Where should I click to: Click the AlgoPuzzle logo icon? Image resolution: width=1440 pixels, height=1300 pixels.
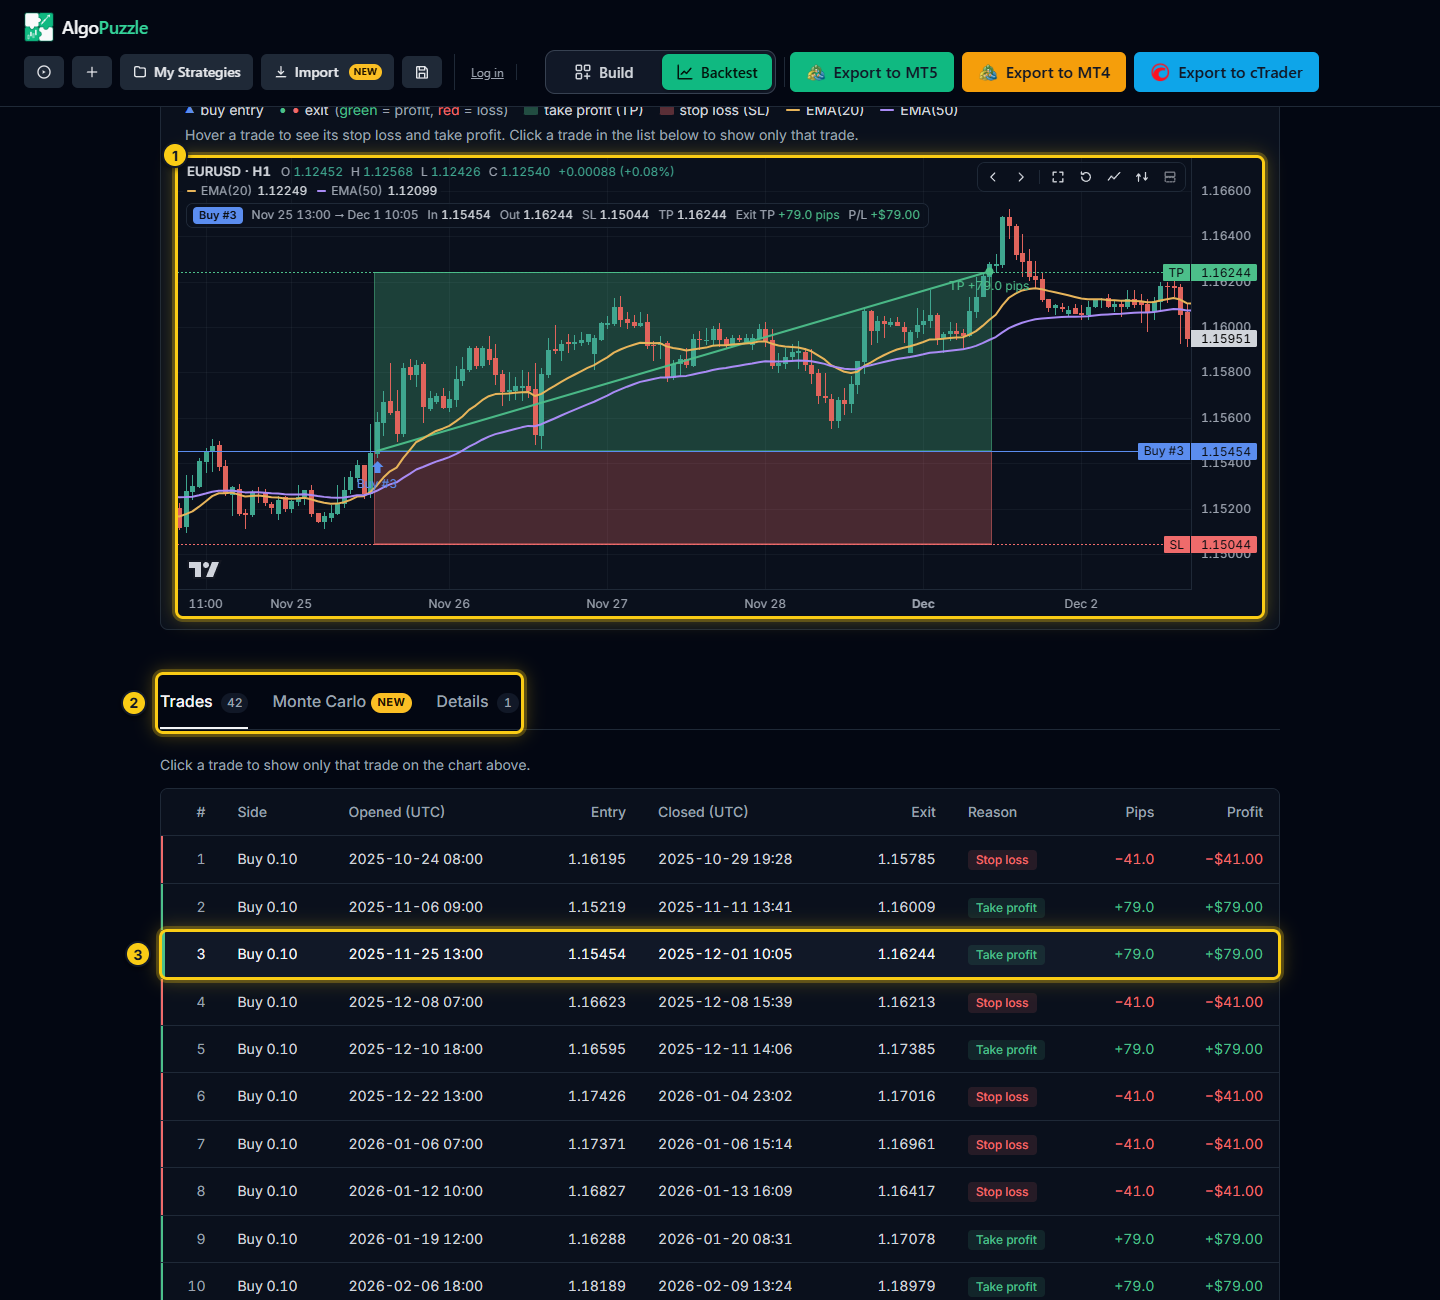pyautogui.click(x=39, y=27)
